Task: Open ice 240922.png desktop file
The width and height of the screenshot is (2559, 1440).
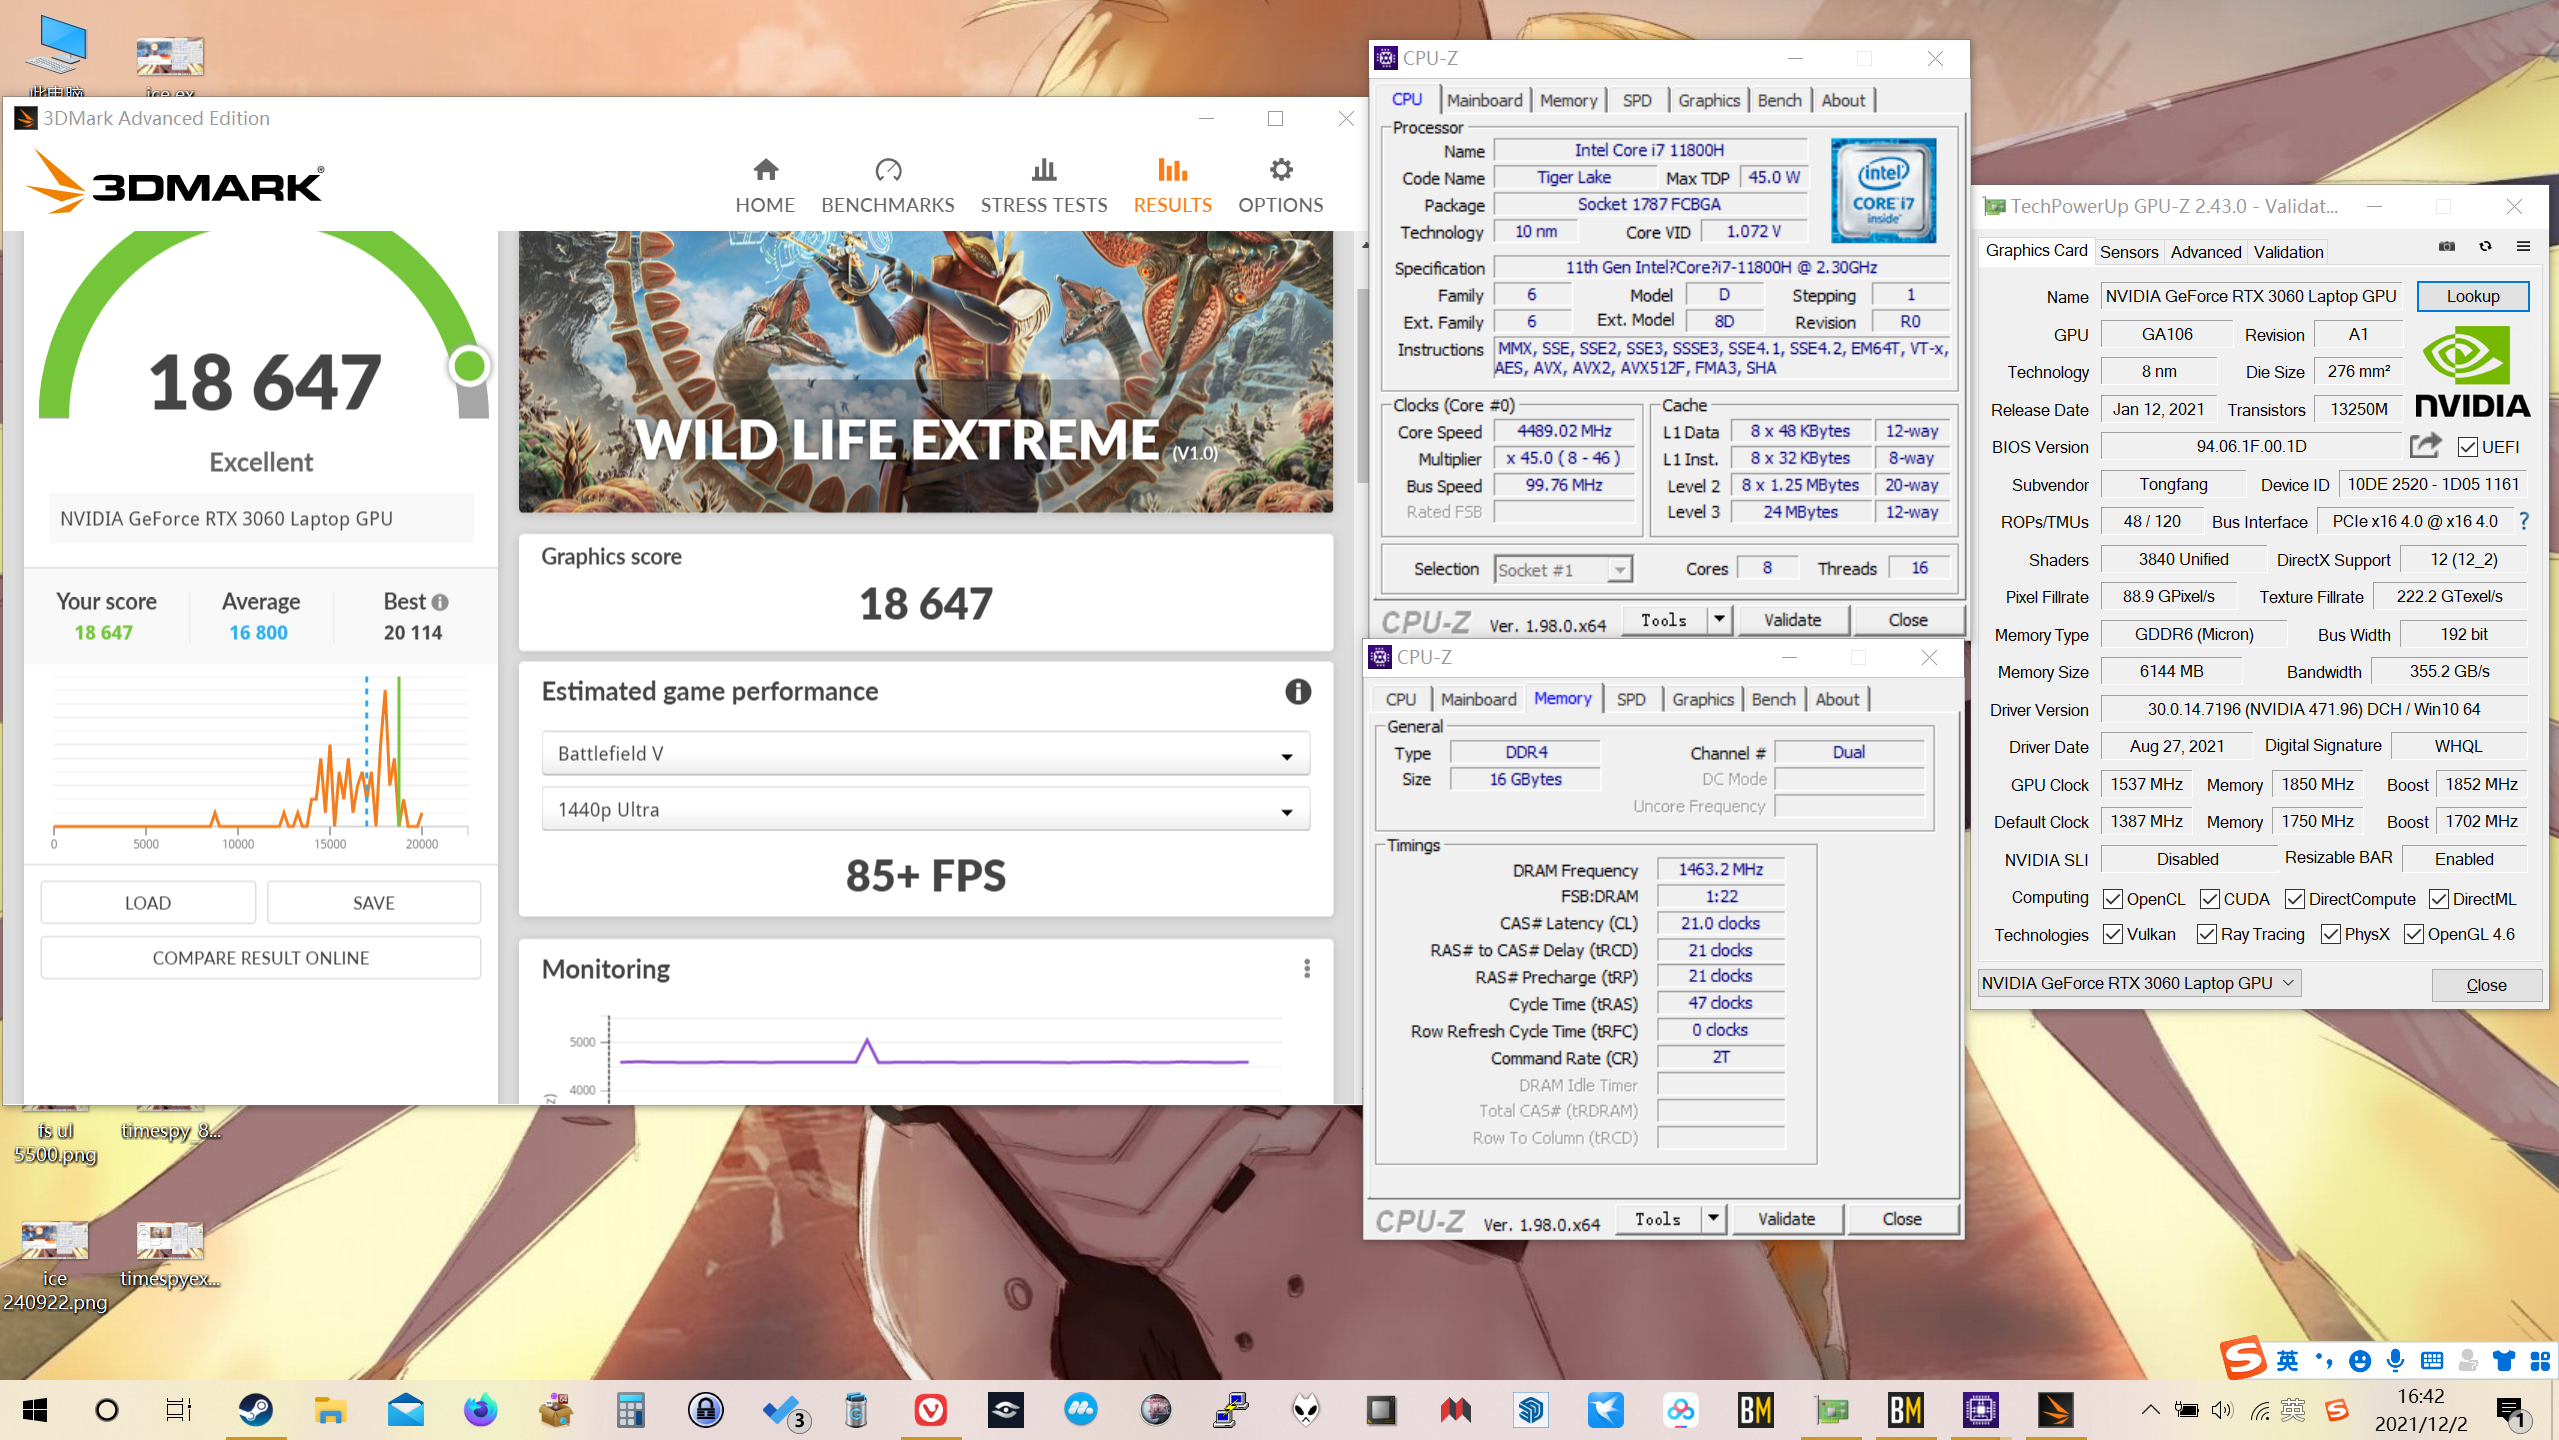Action: click(55, 1265)
